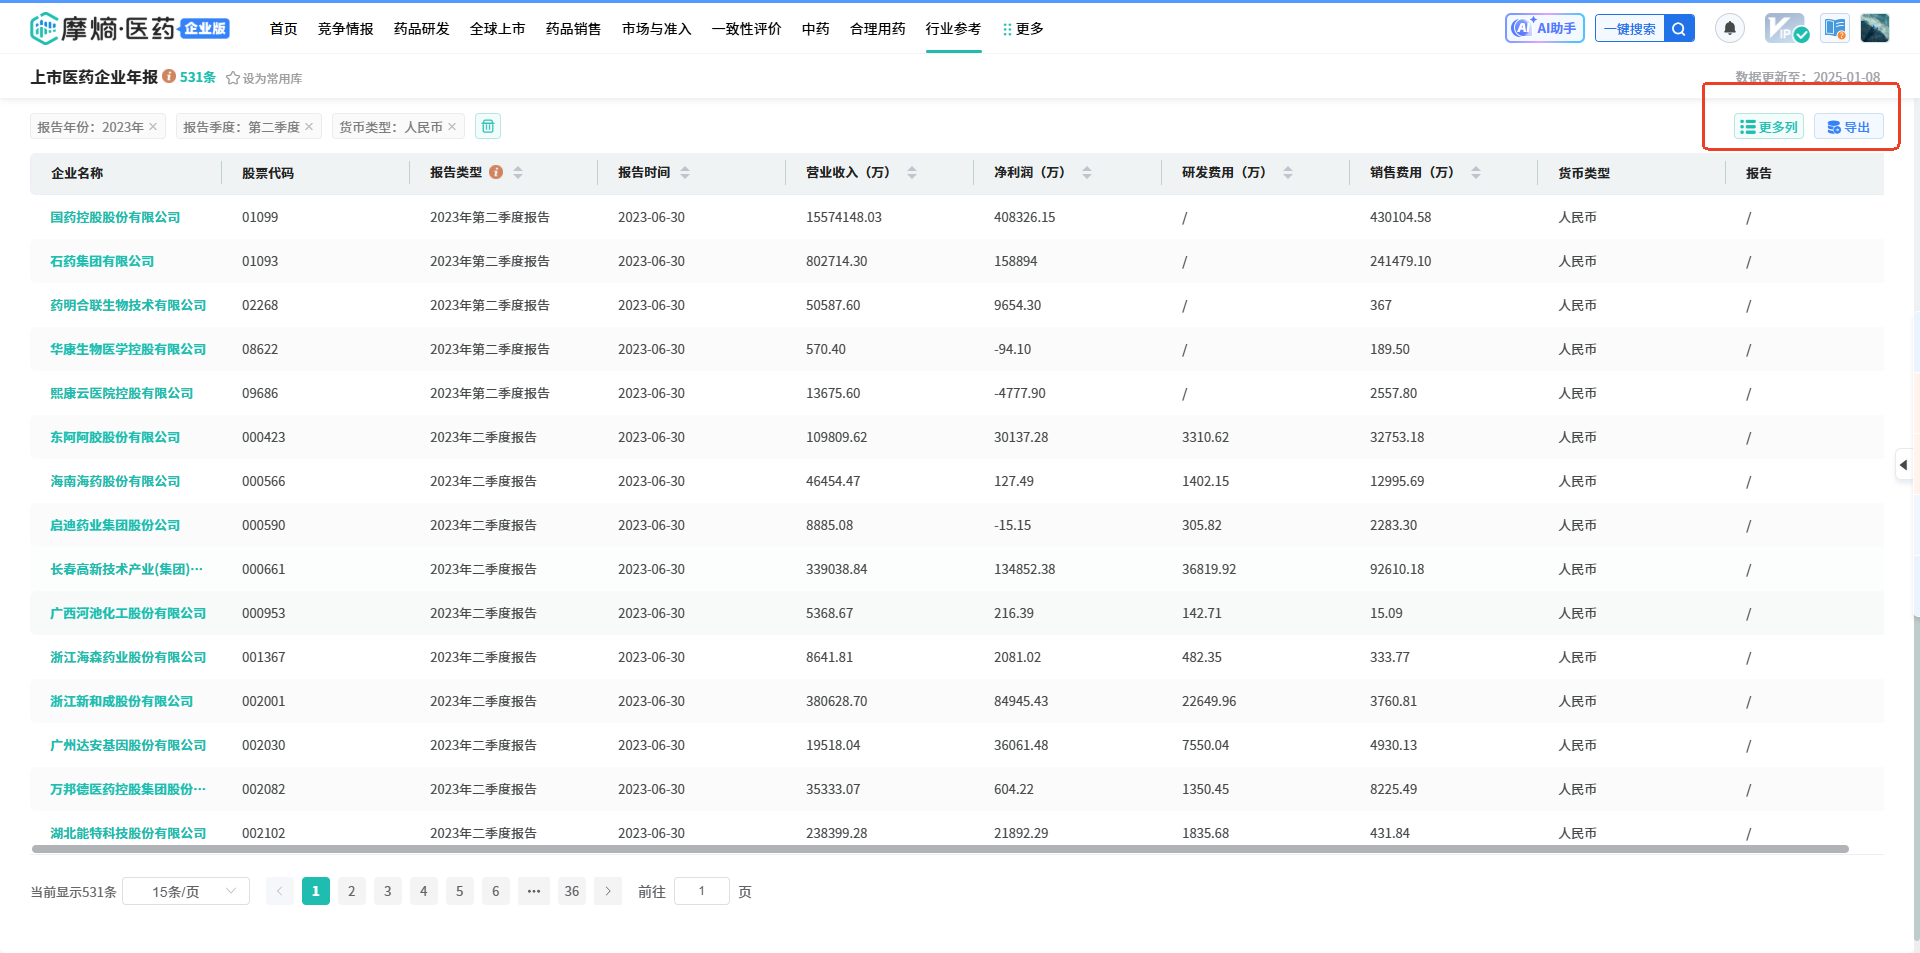
Task: Go to page 2
Action: [352, 891]
